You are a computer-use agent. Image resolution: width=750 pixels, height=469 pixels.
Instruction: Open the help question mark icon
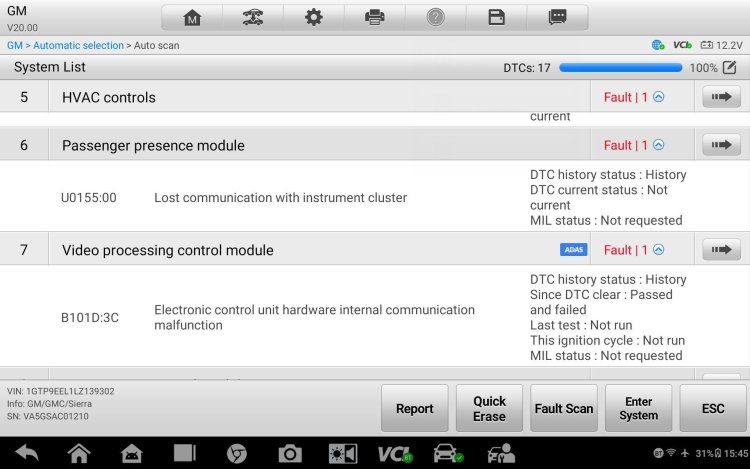coord(435,18)
